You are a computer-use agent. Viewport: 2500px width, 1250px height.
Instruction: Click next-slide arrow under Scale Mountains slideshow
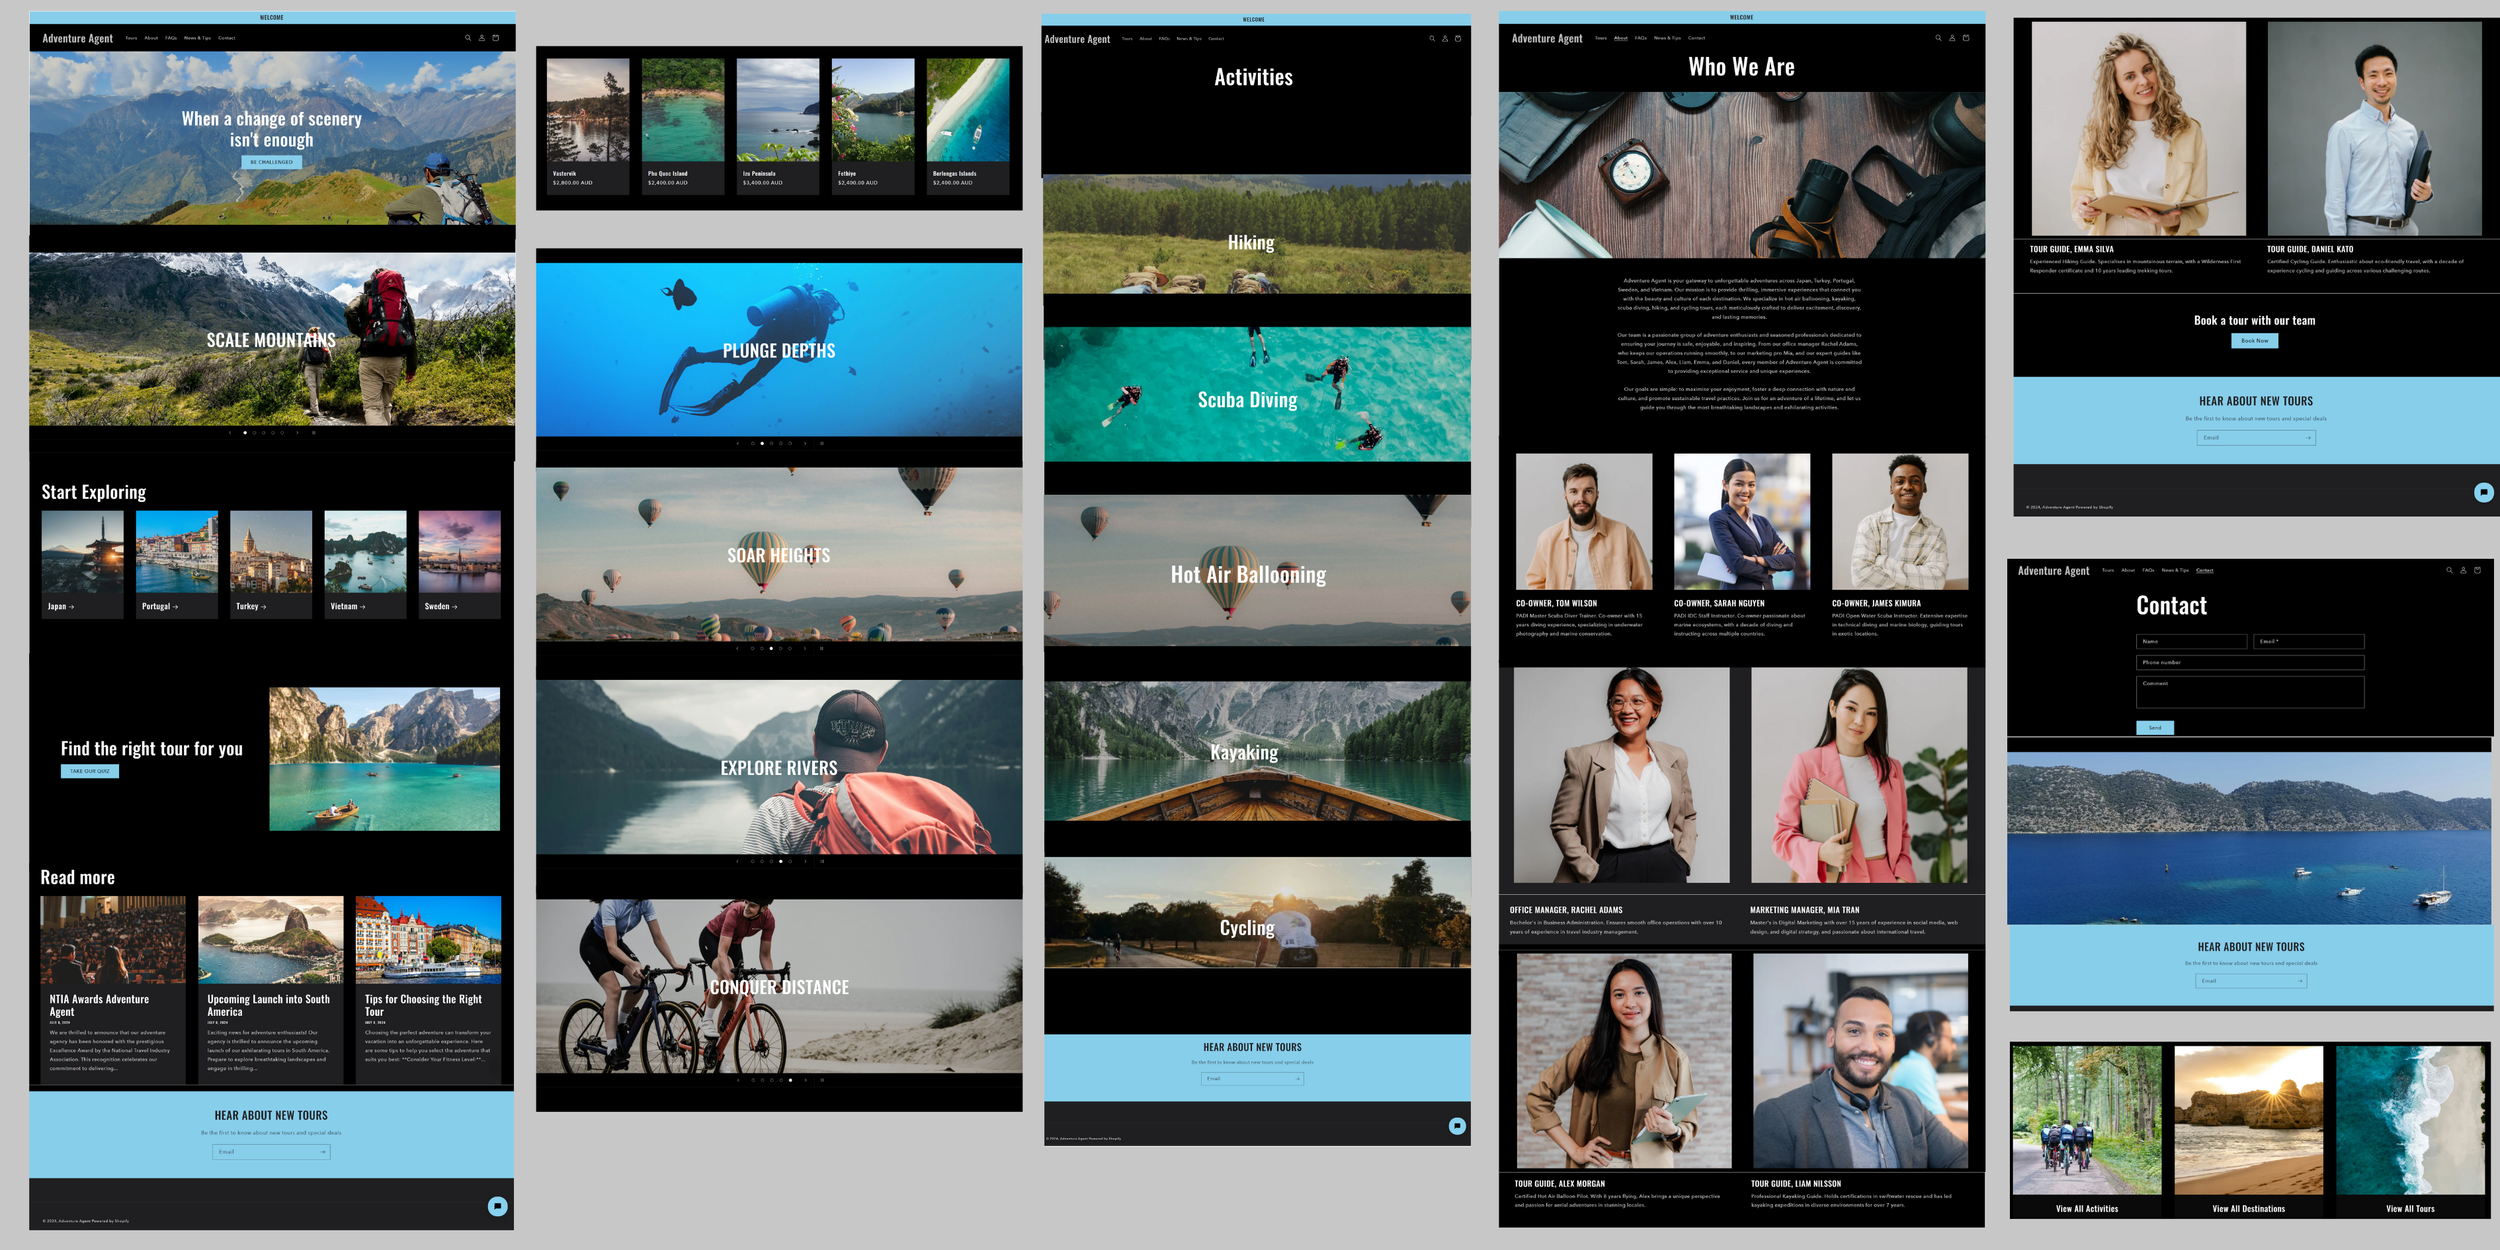pos(297,433)
